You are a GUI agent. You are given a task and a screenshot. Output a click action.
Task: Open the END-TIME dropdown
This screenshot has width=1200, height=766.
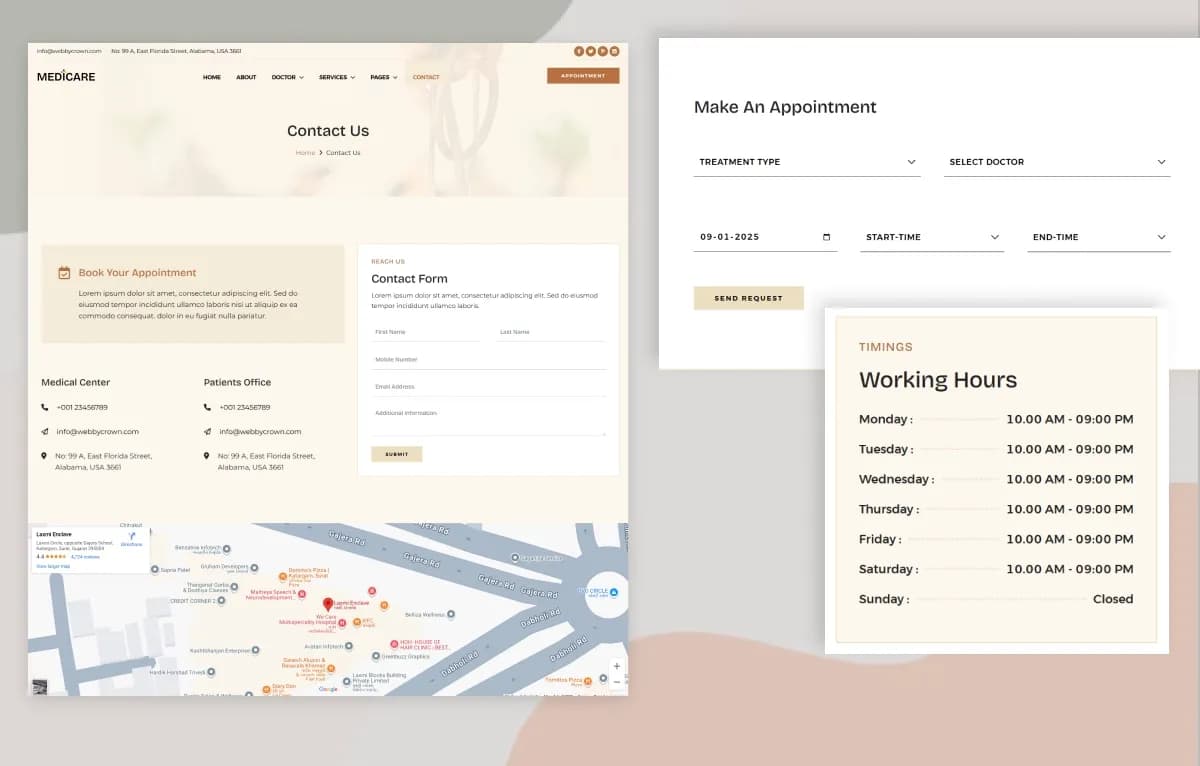[1099, 237]
